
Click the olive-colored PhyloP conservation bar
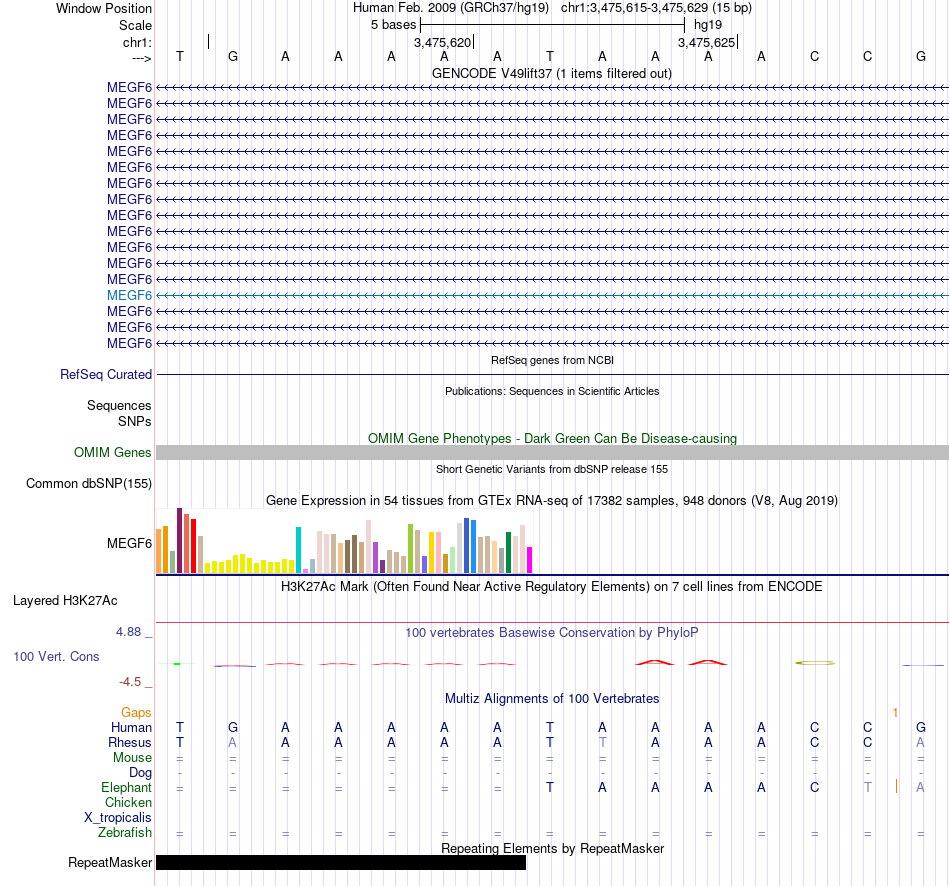click(815, 663)
